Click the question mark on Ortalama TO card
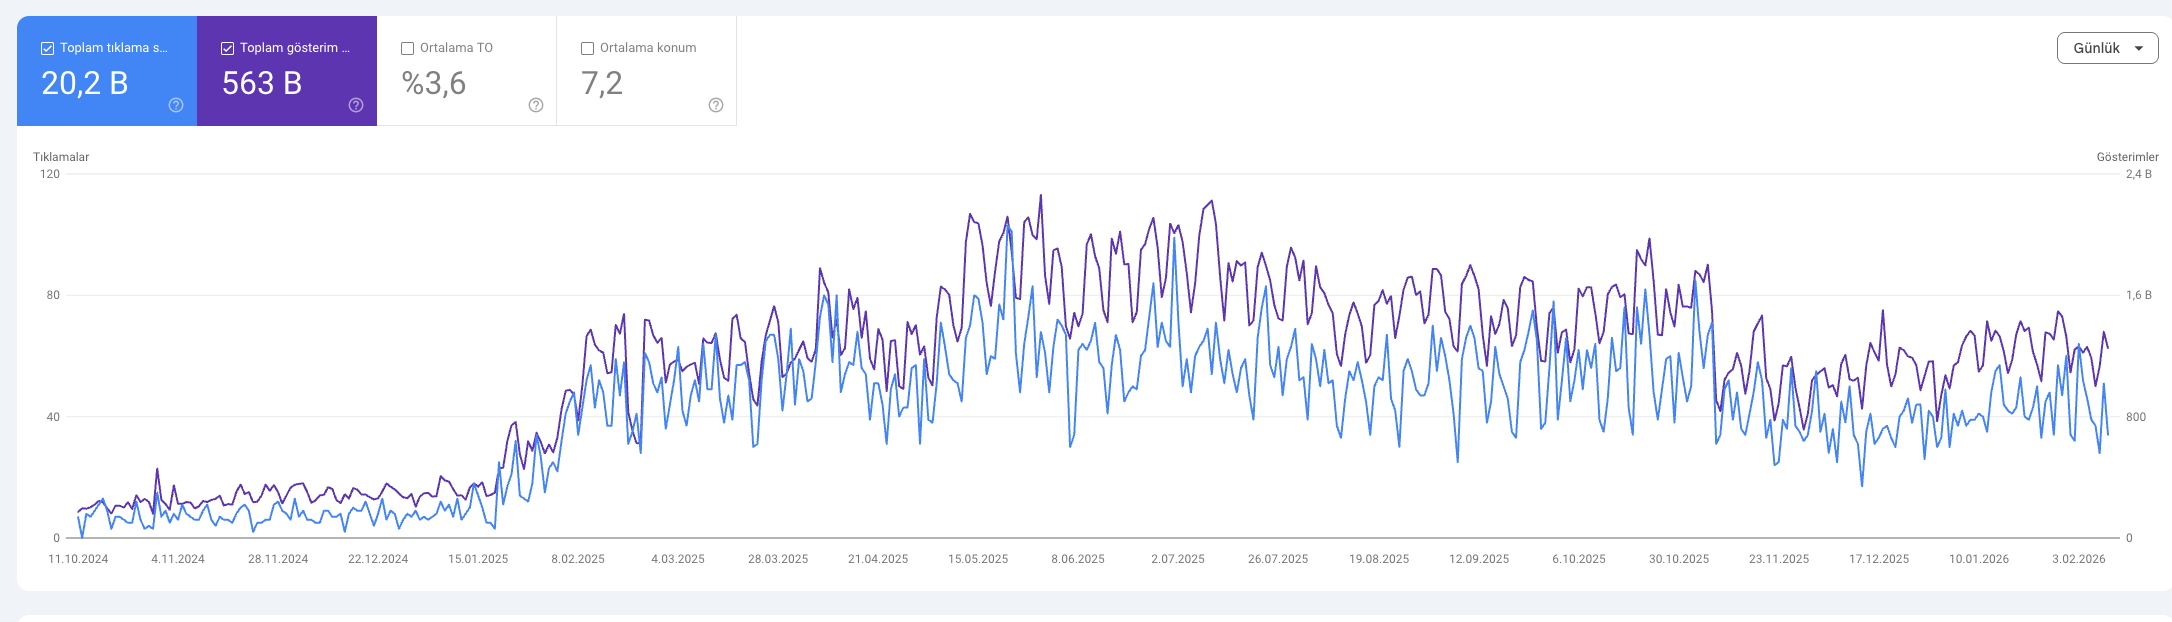 pos(536,105)
